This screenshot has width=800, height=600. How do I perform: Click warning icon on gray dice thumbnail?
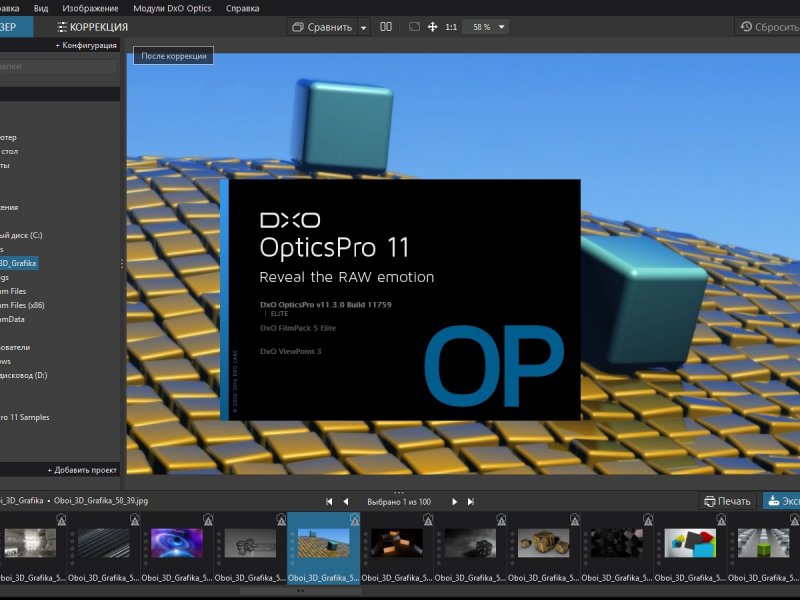pos(502,519)
